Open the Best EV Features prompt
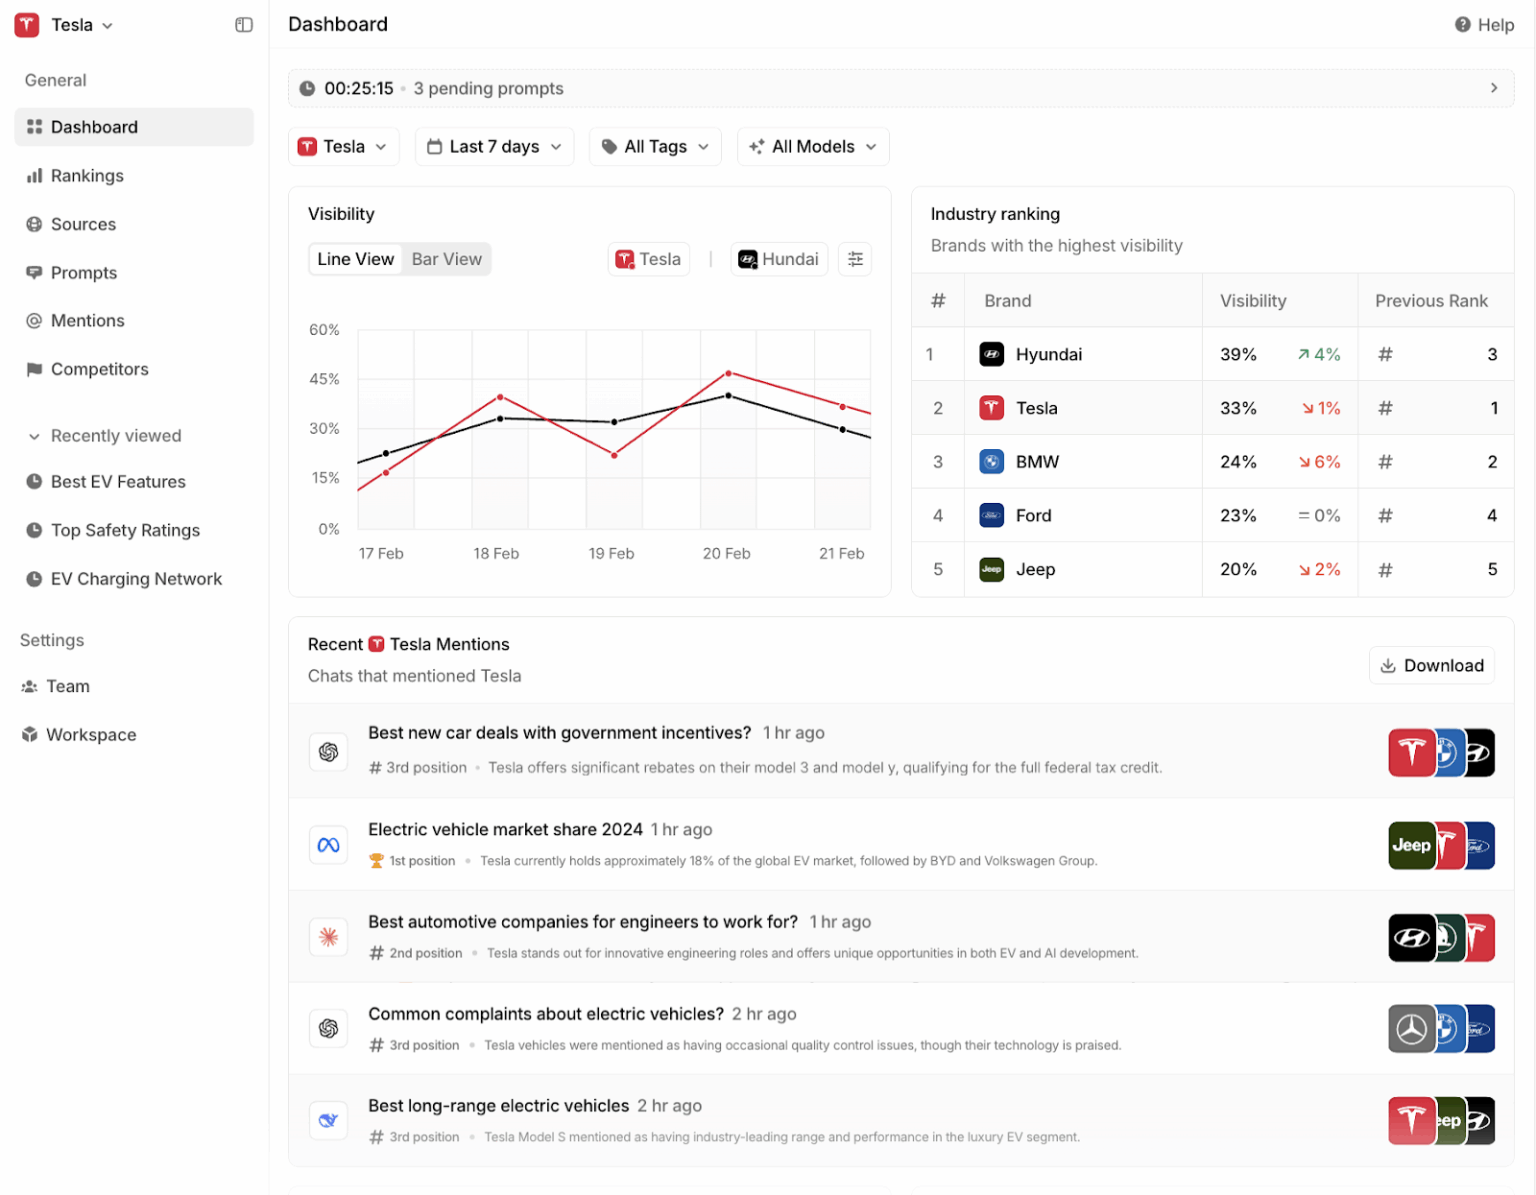This screenshot has height=1195, width=1536. [118, 482]
